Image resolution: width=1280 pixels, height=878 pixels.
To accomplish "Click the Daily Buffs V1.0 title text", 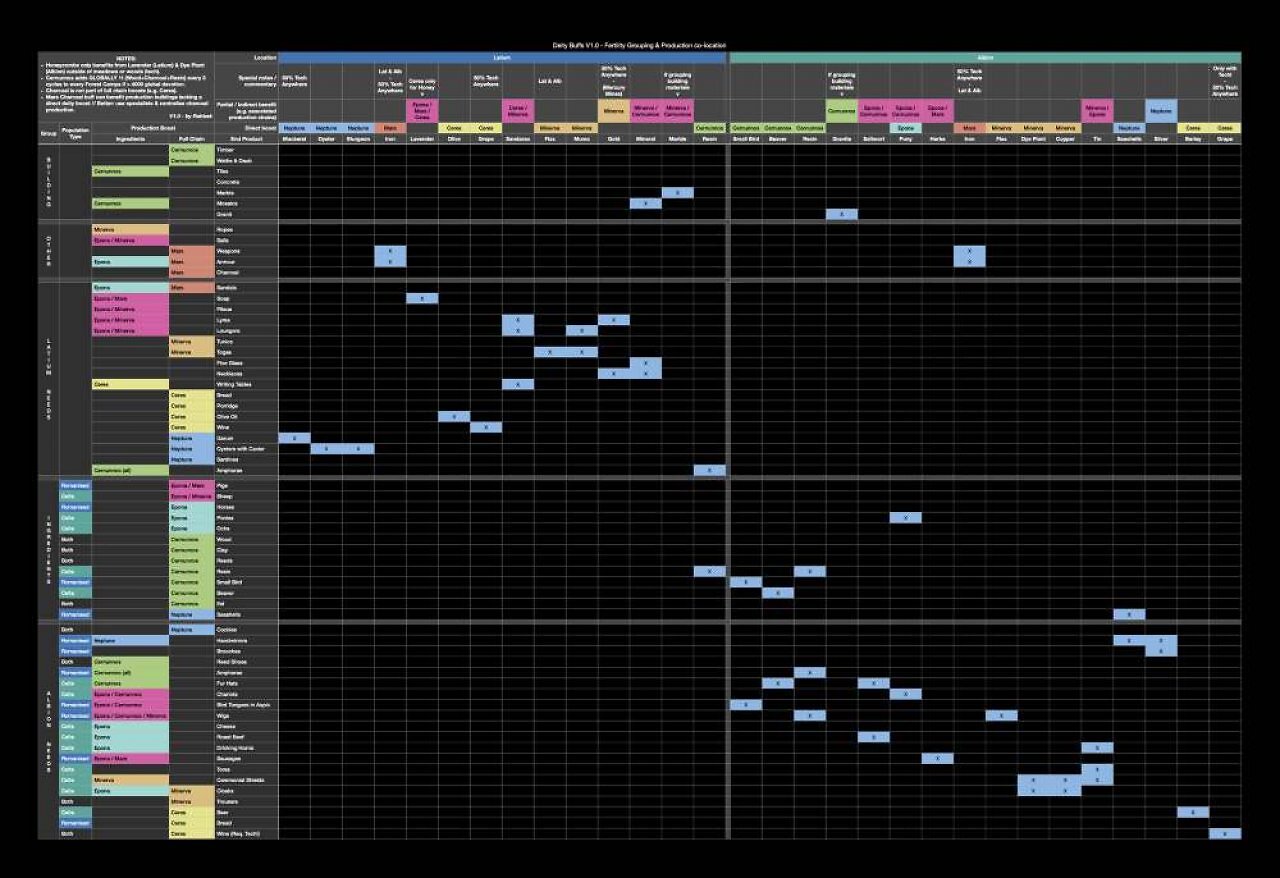I will pos(640,45).
